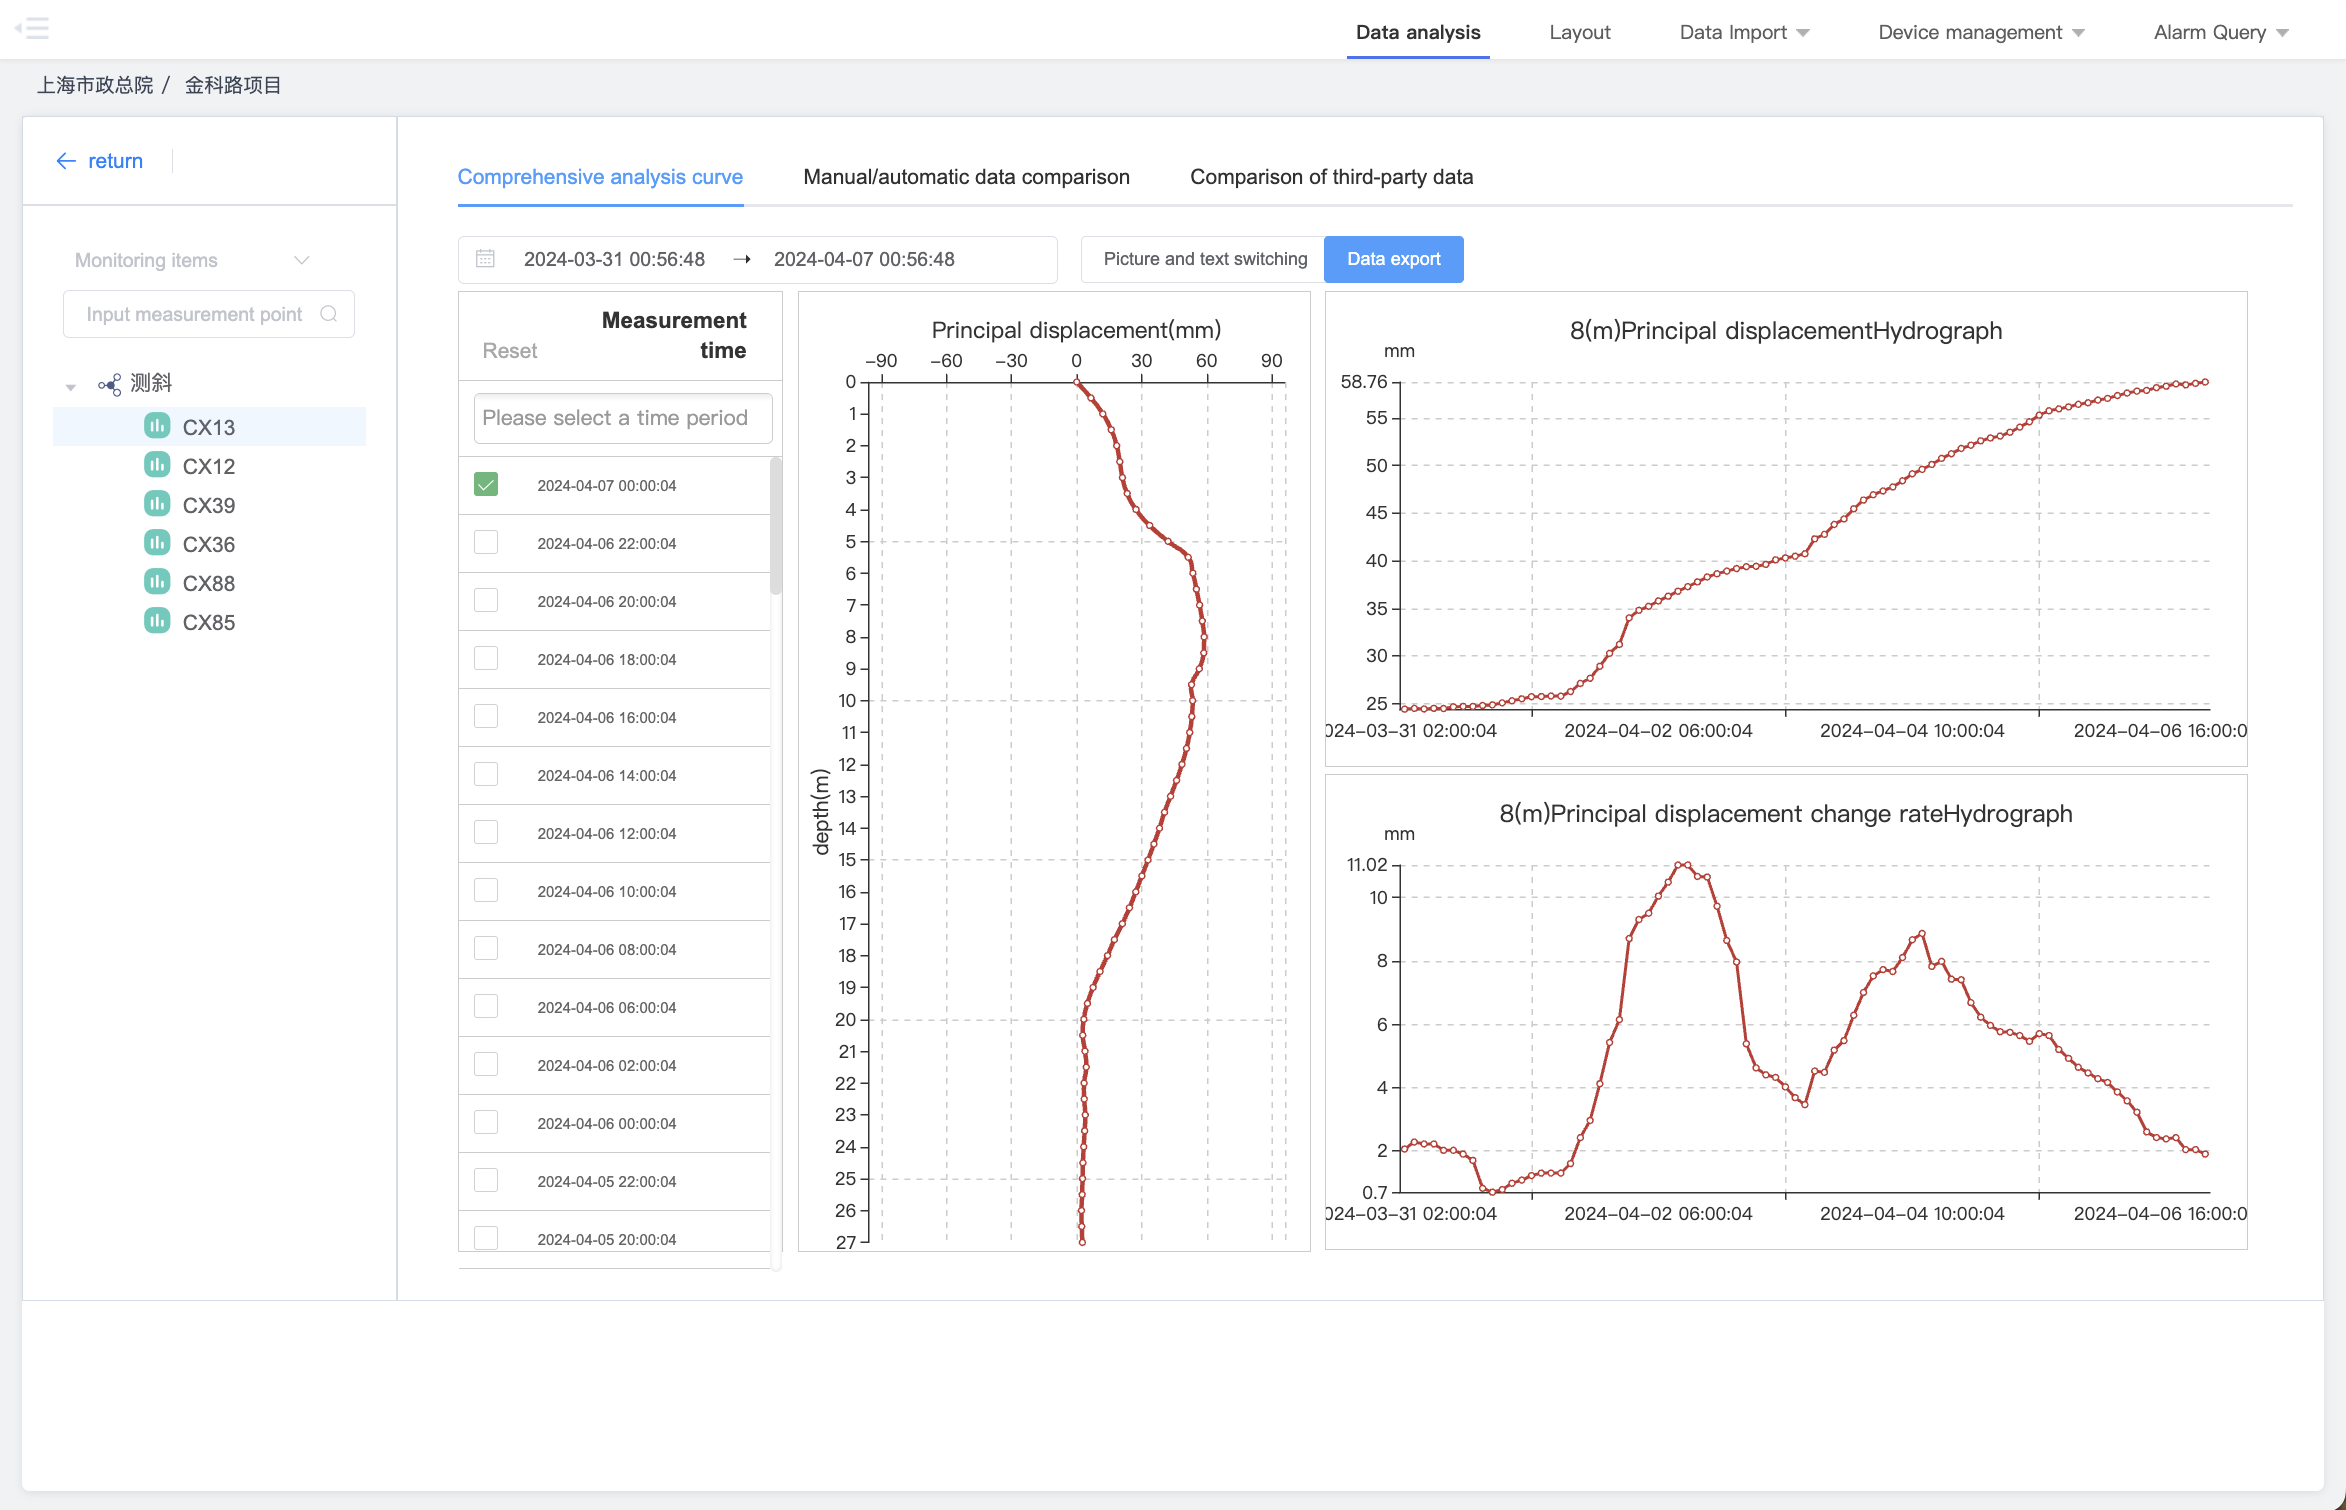Click the 2024-04-05 20:00:04 row text
Viewport: 2346px width, 1510px height.
(x=607, y=1239)
